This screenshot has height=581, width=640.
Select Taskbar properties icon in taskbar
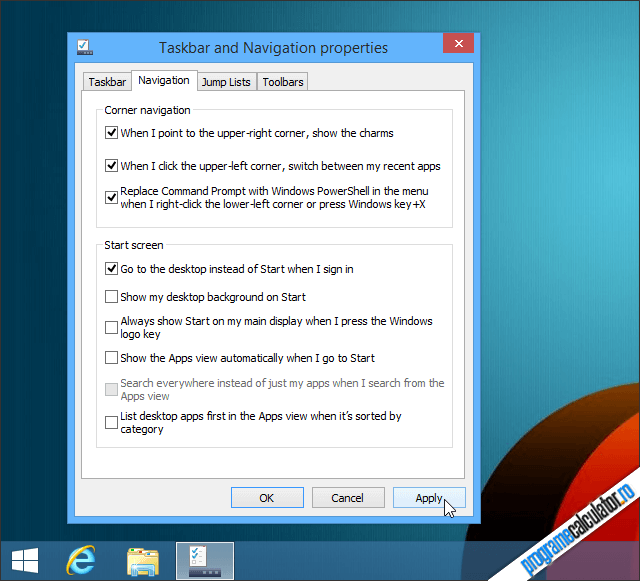click(x=205, y=561)
